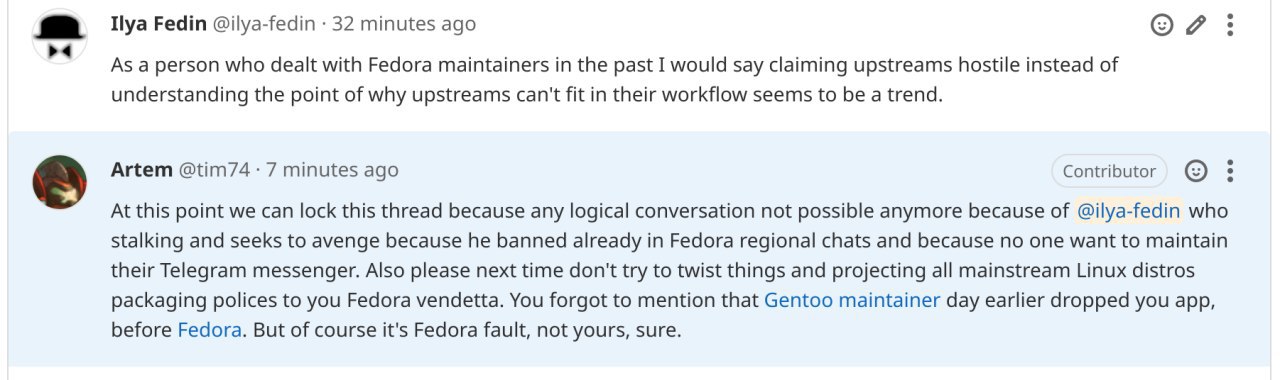Open the @ilya-fedin mention in Artem's comment
This screenshot has height=380, width=1280.
1129,211
